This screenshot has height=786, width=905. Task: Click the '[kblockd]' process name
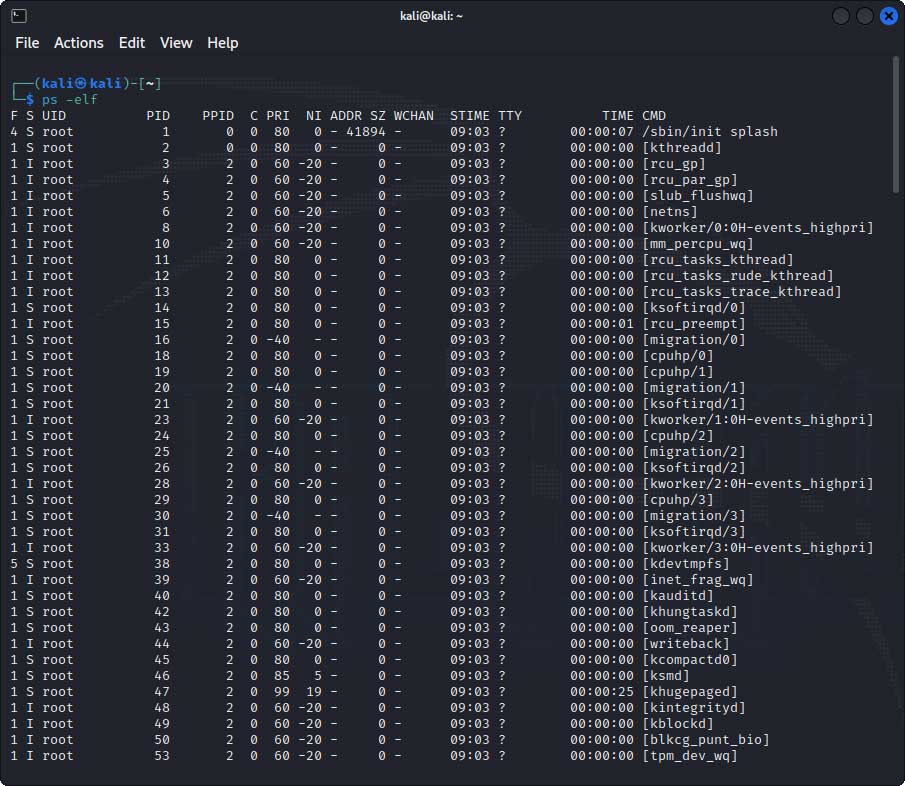tap(678, 724)
